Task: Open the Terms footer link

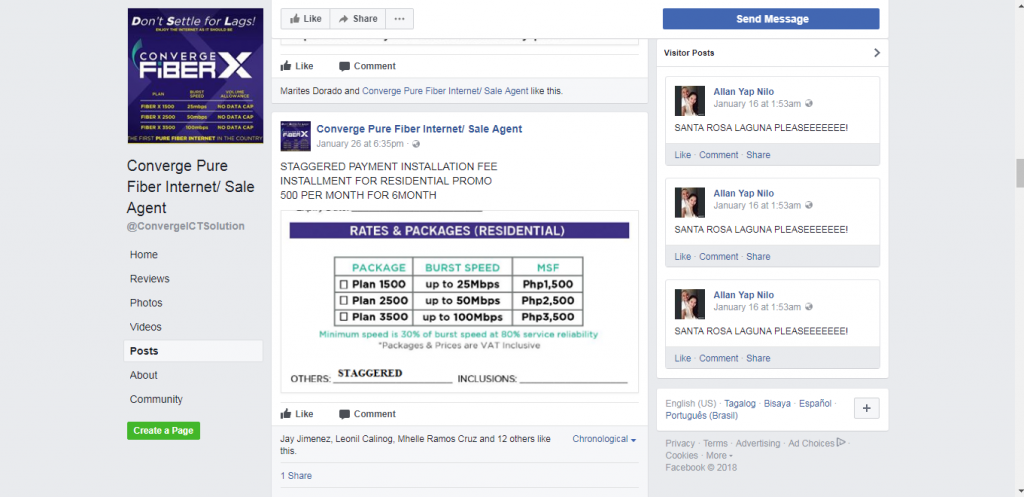Action: [715, 443]
